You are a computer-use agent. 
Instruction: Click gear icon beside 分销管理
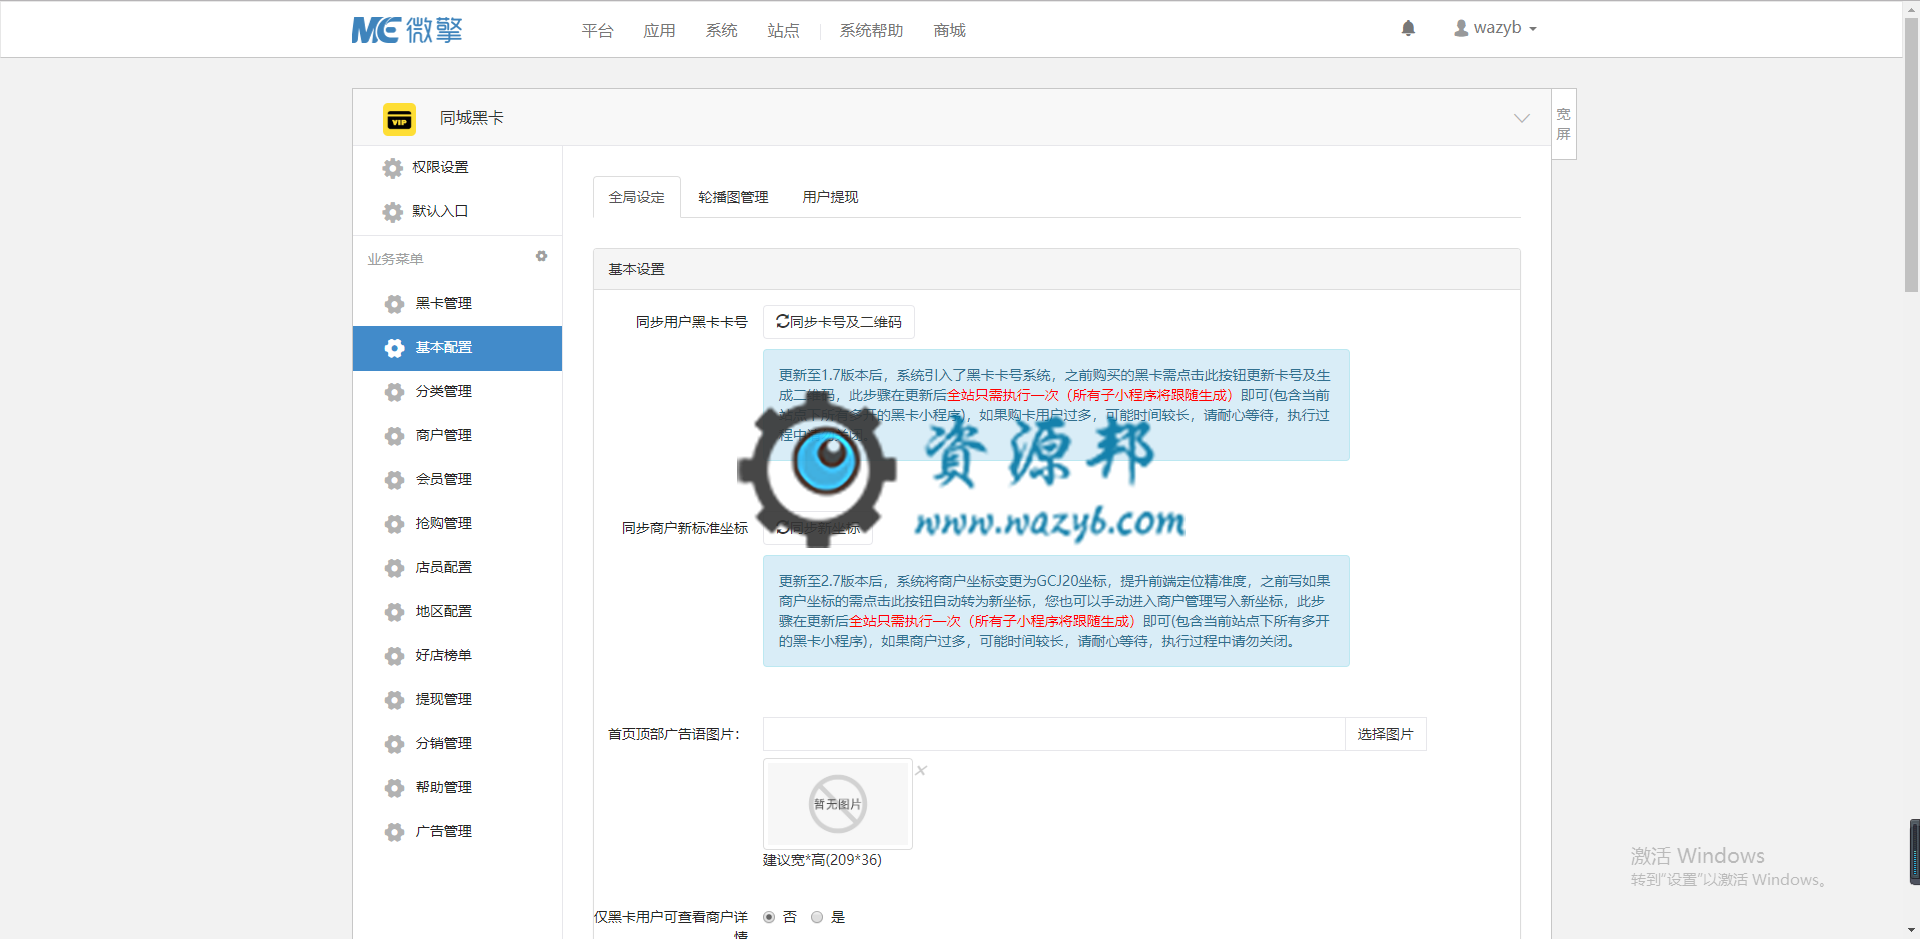(395, 744)
